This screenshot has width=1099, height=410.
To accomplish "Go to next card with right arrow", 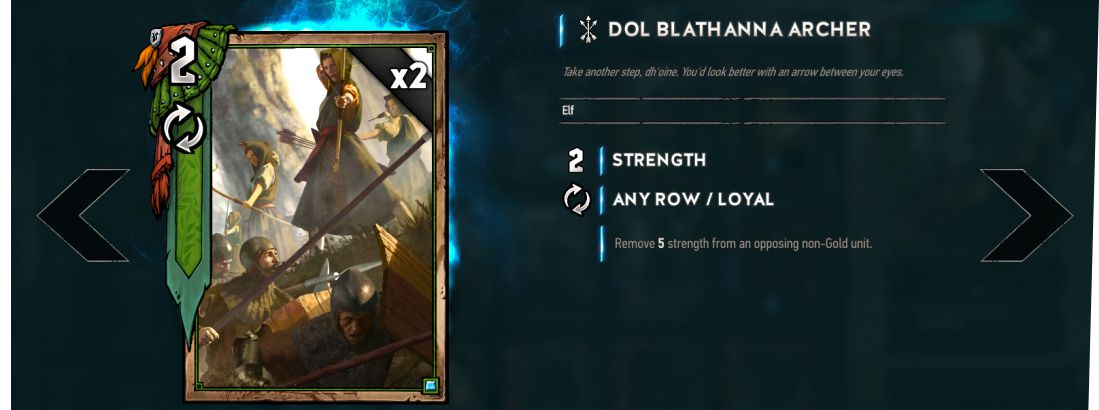I will pyautogui.click(x=1026, y=215).
